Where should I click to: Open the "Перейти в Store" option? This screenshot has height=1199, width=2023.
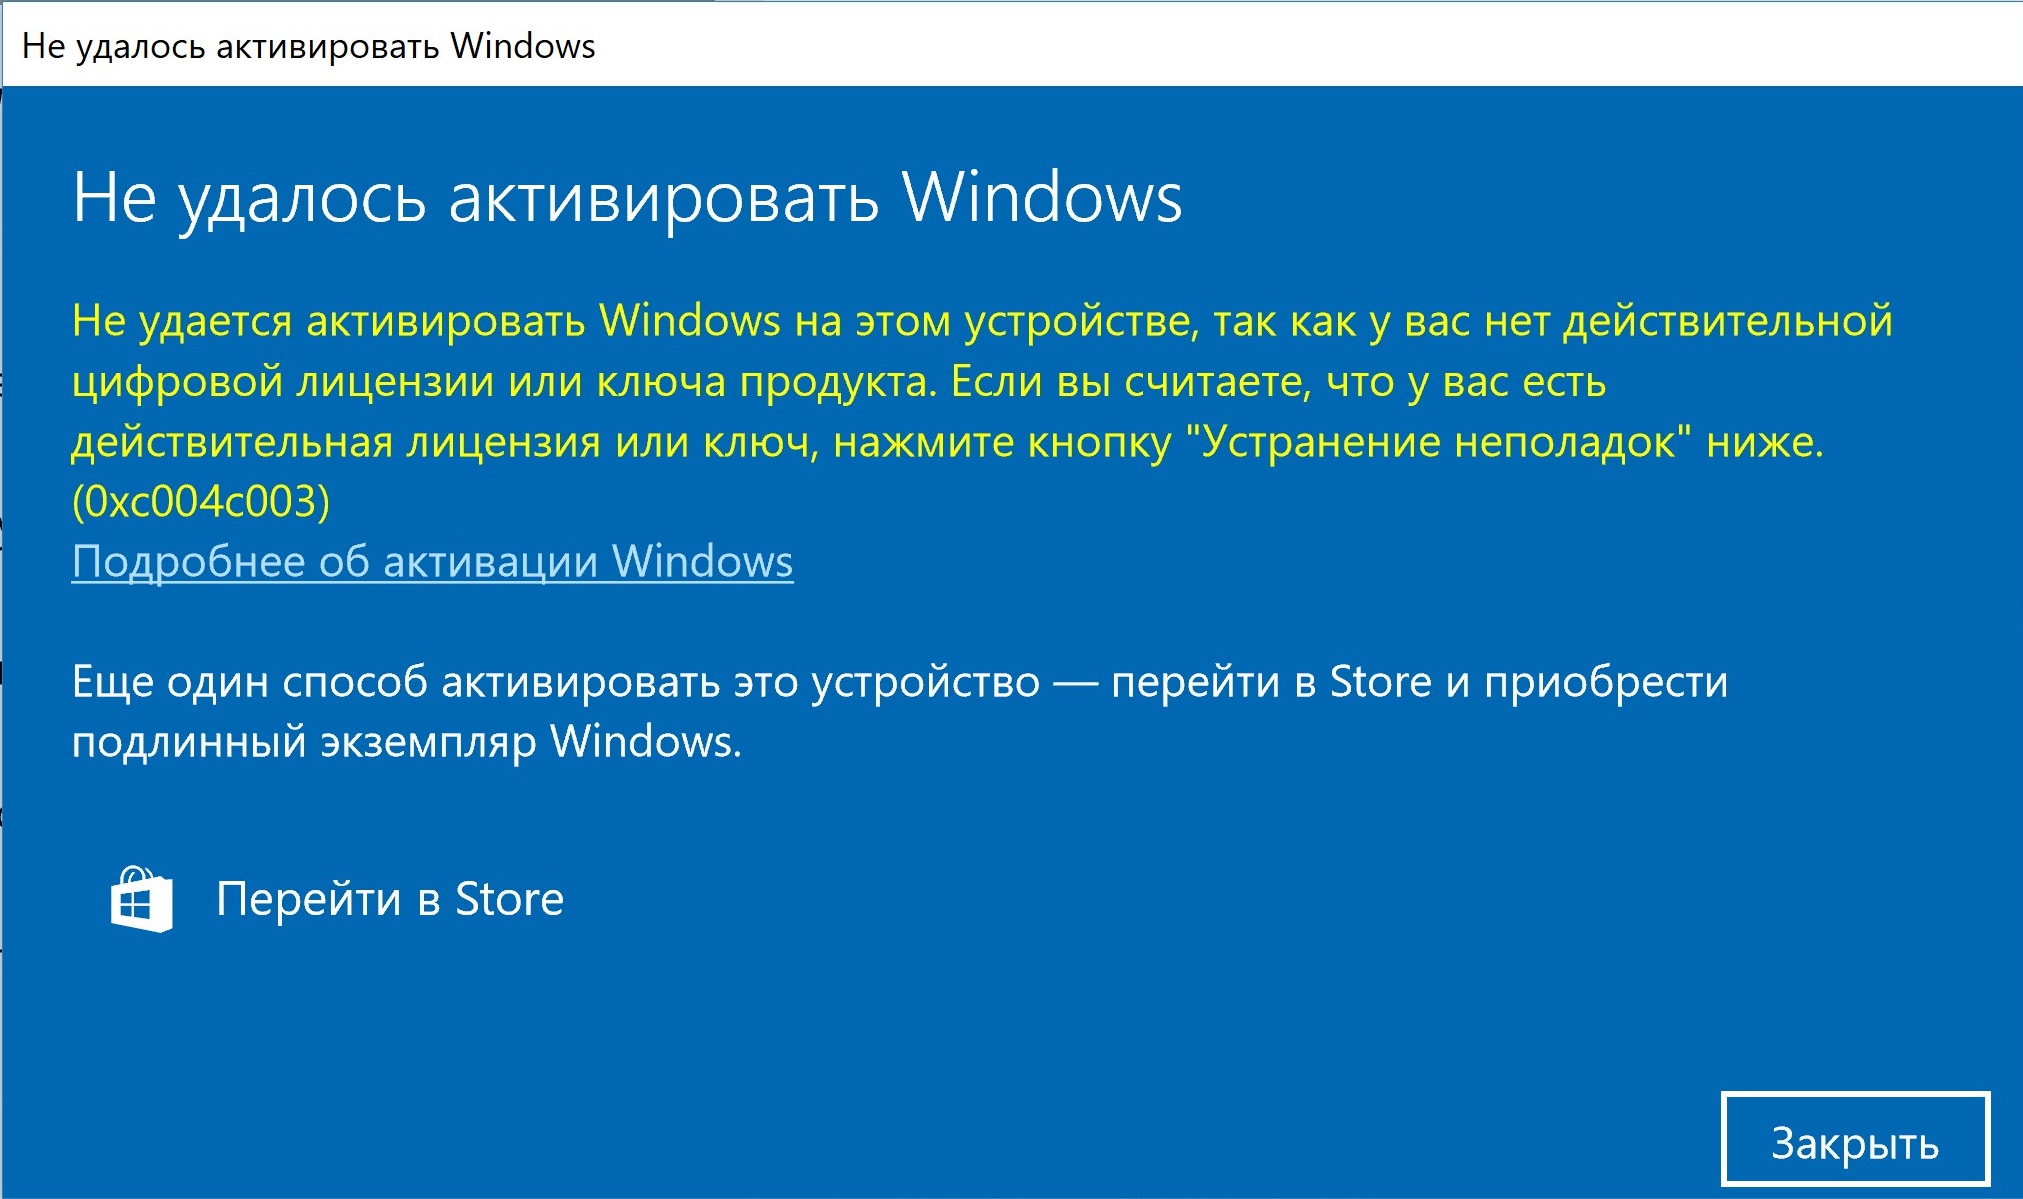tap(389, 900)
